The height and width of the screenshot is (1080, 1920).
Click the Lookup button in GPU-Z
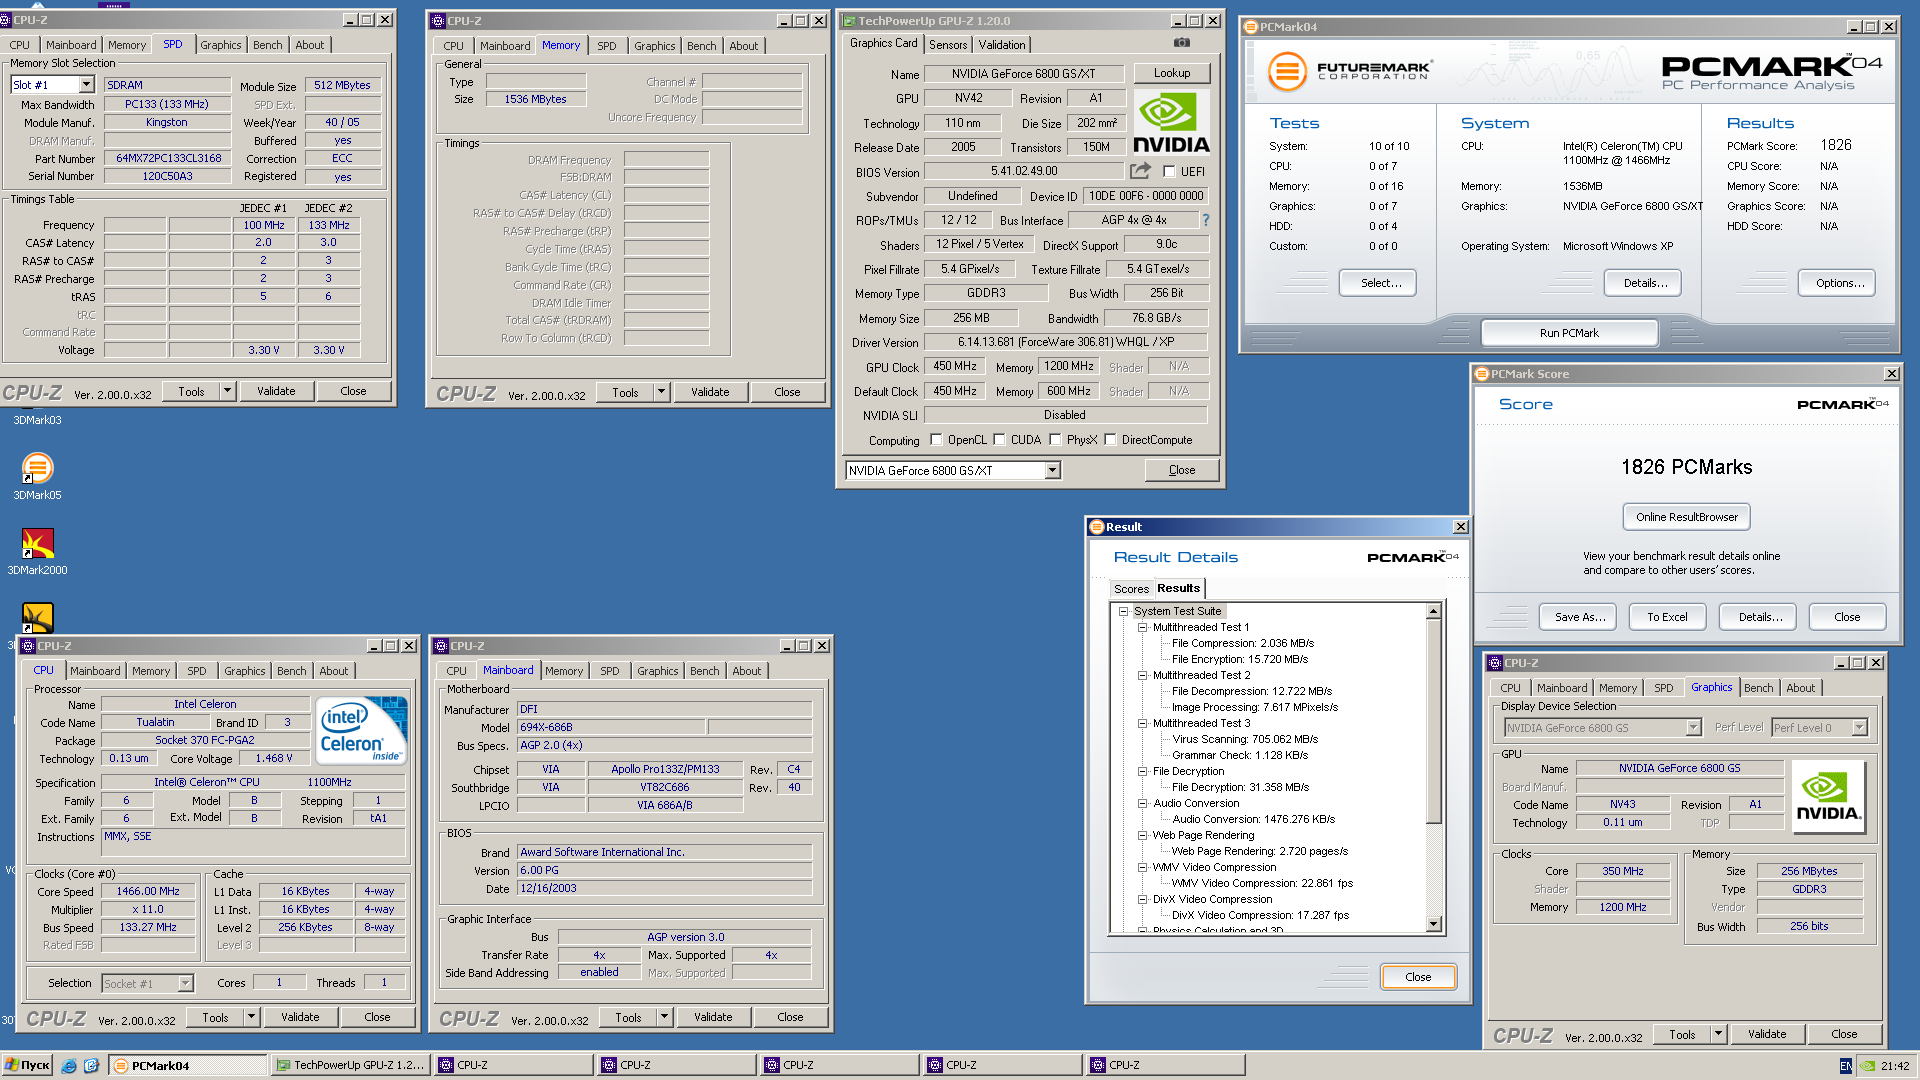(1171, 73)
